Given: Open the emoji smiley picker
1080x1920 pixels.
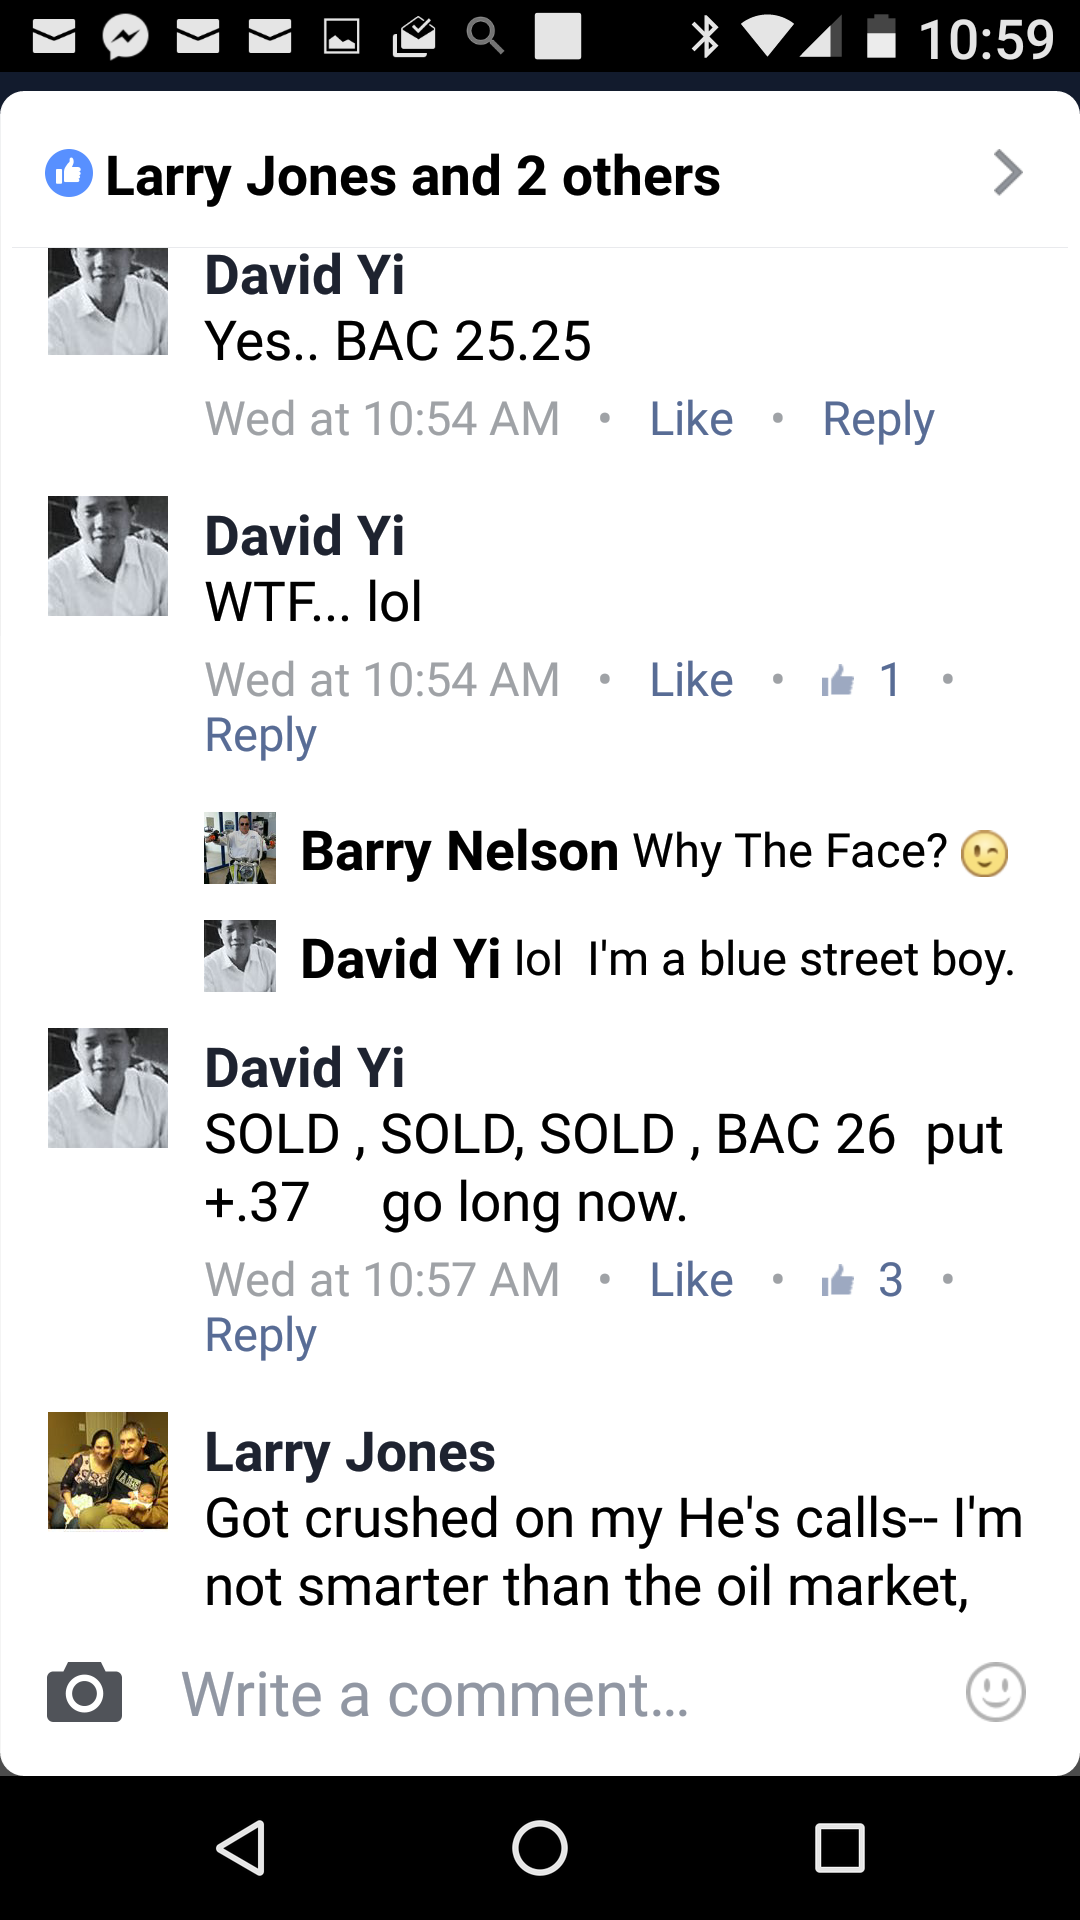Looking at the screenshot, I should (x=995, y=1692).
